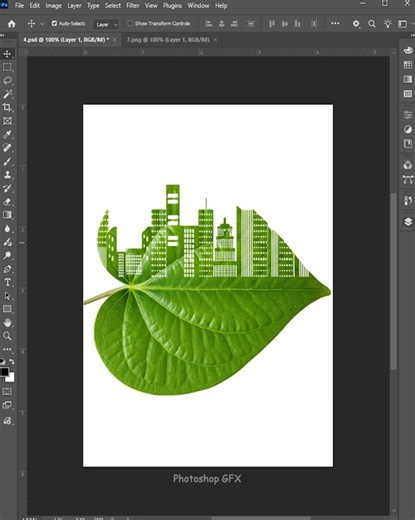Expand the Move tool preset picker arrow
The image size is (415, 520).
click(42, 24)
